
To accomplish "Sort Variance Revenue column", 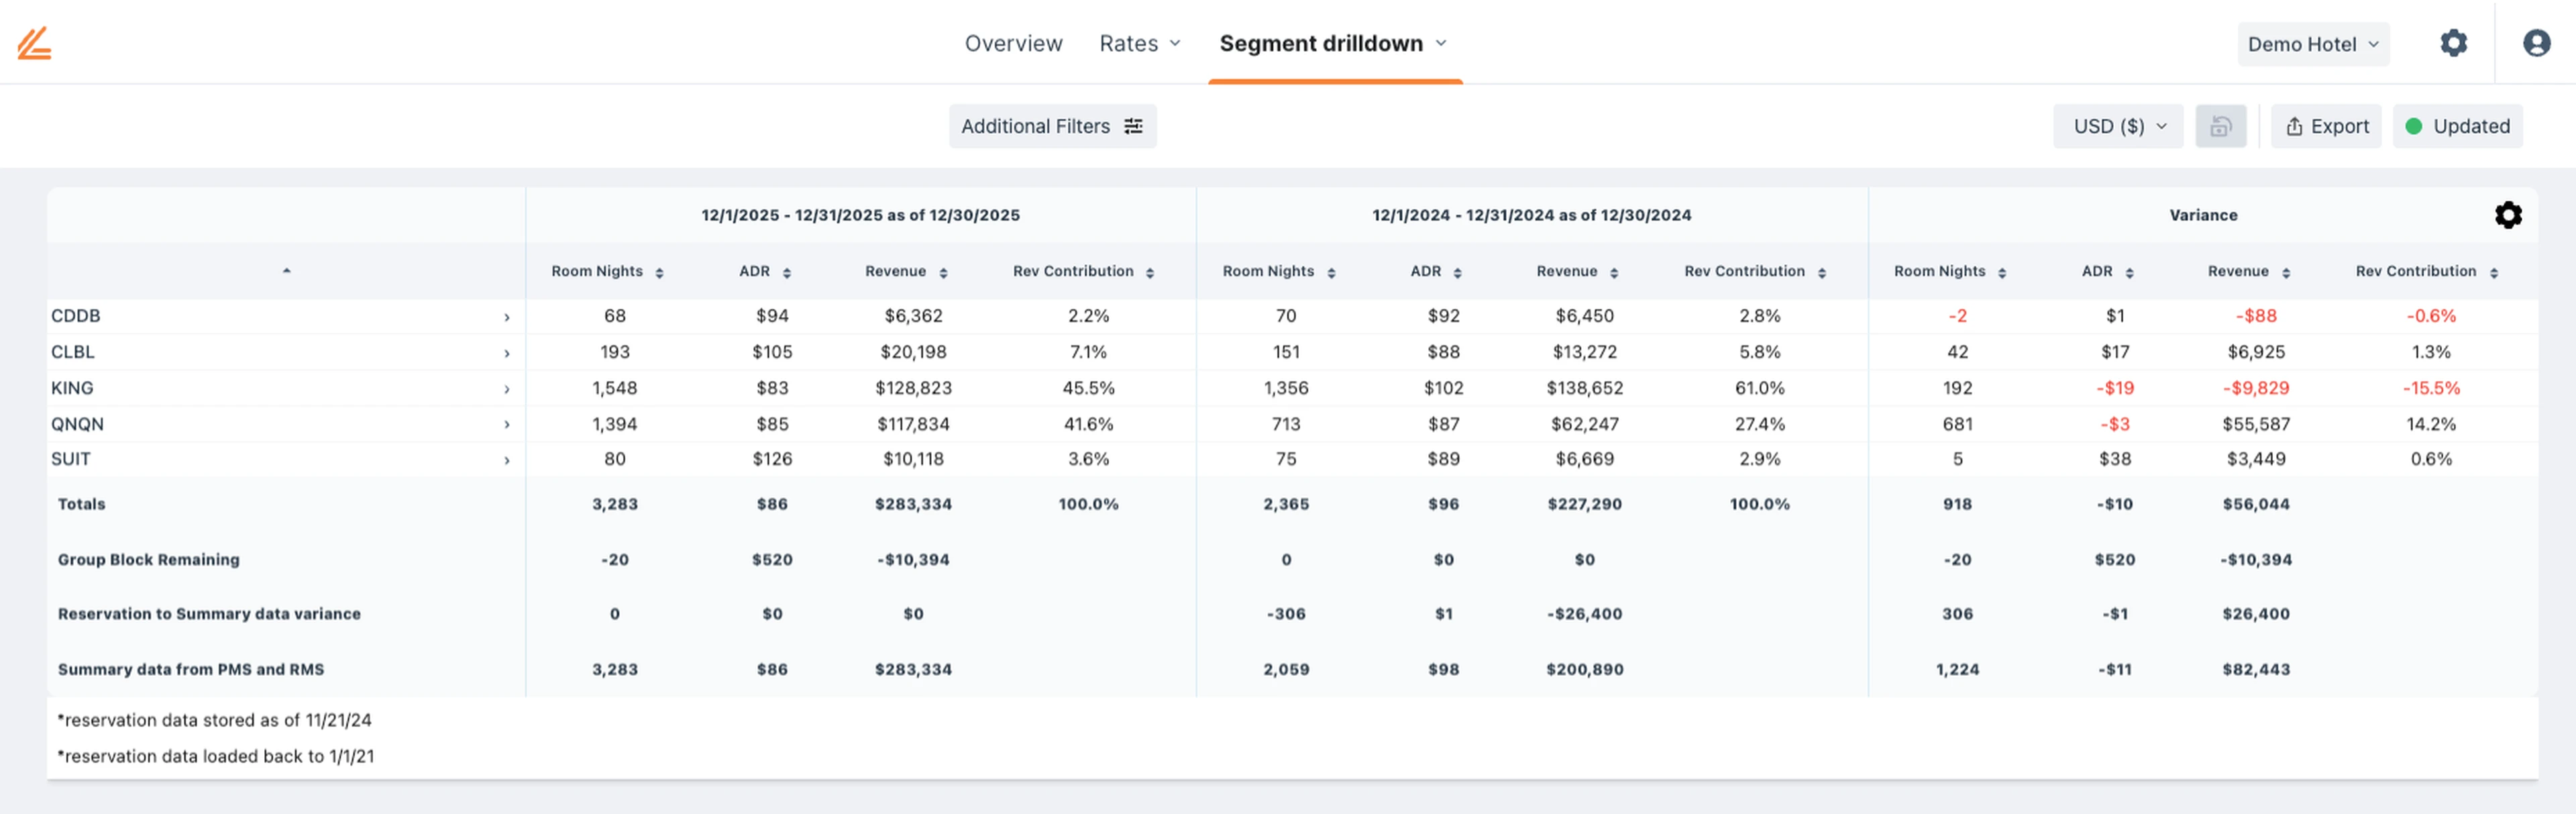I will point(2285,272).
